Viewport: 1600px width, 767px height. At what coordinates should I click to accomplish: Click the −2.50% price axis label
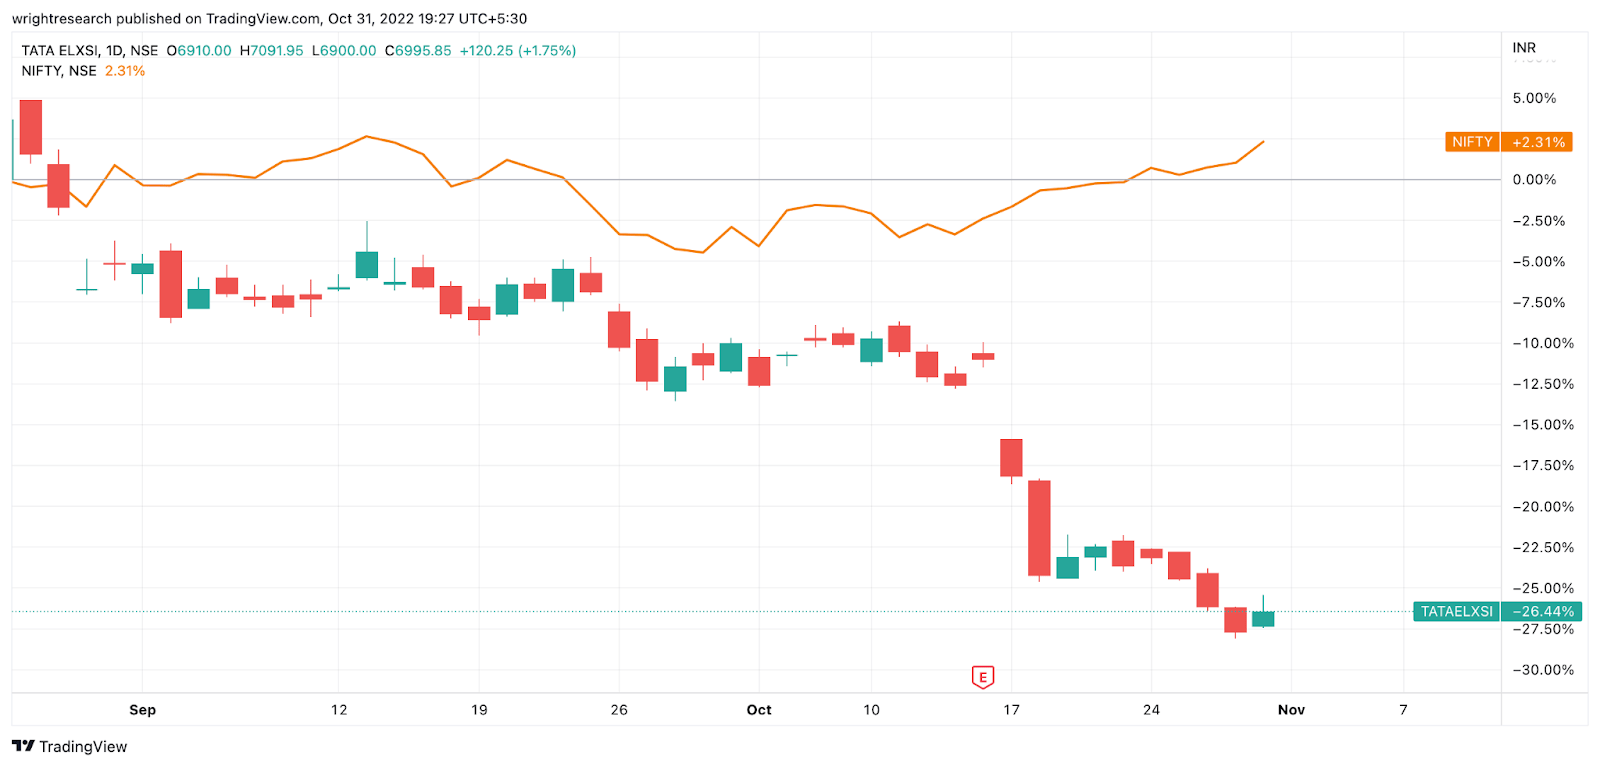point(1538,221)
